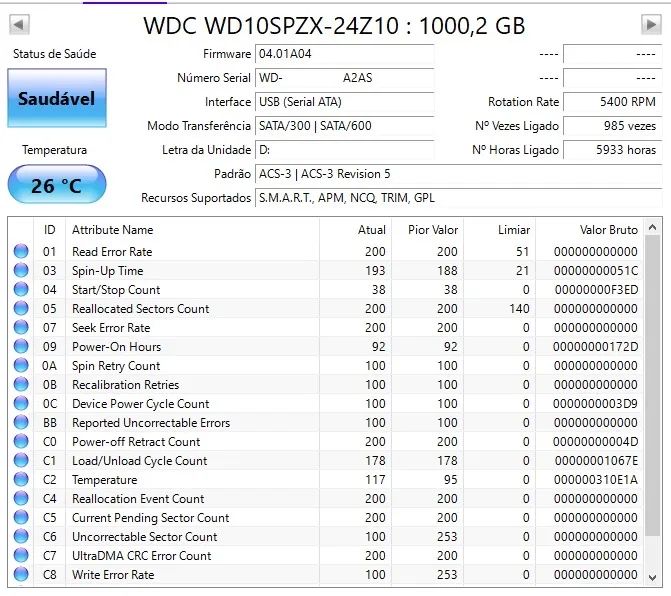Click the Valor Bruto column header
This screenshot has width=671, height=596.
coord(589,230)
